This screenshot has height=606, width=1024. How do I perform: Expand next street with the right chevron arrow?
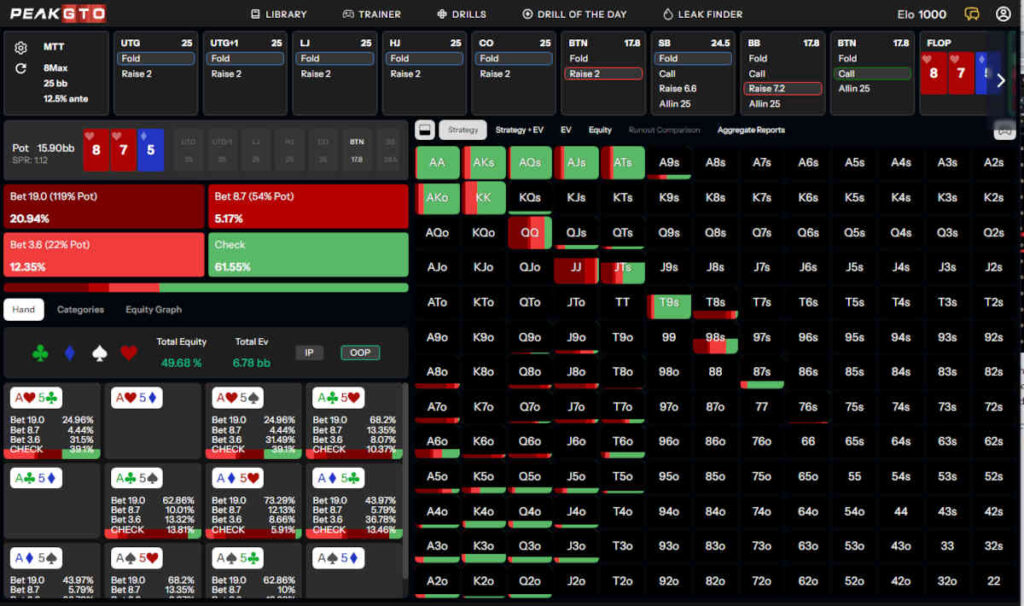point(1000,80)
